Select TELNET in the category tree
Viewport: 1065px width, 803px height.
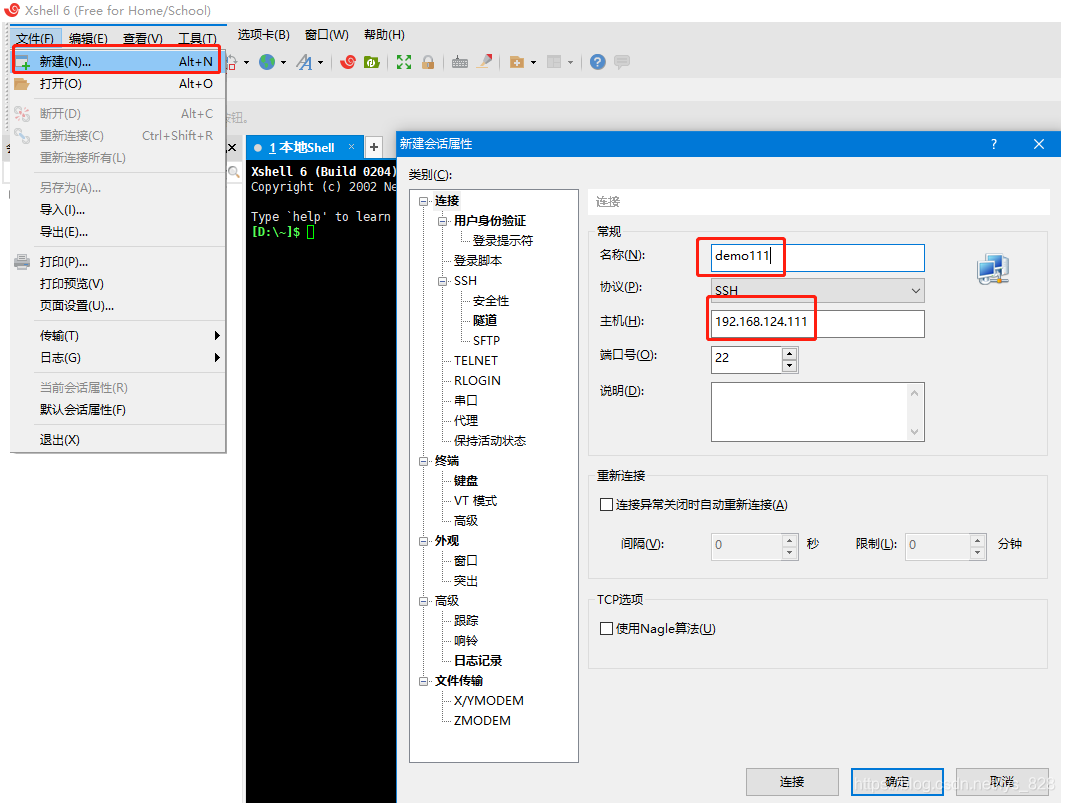(475, 361)
